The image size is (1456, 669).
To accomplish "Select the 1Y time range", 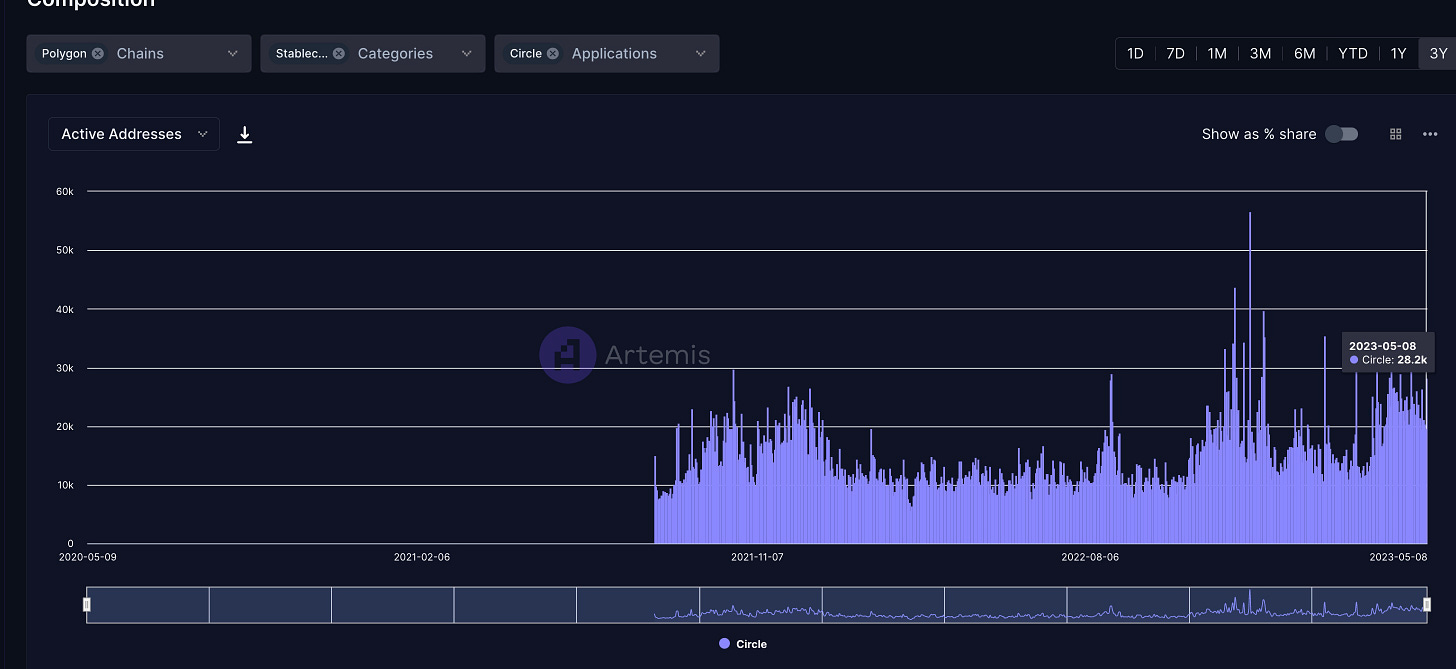I will click(1398, 54).
